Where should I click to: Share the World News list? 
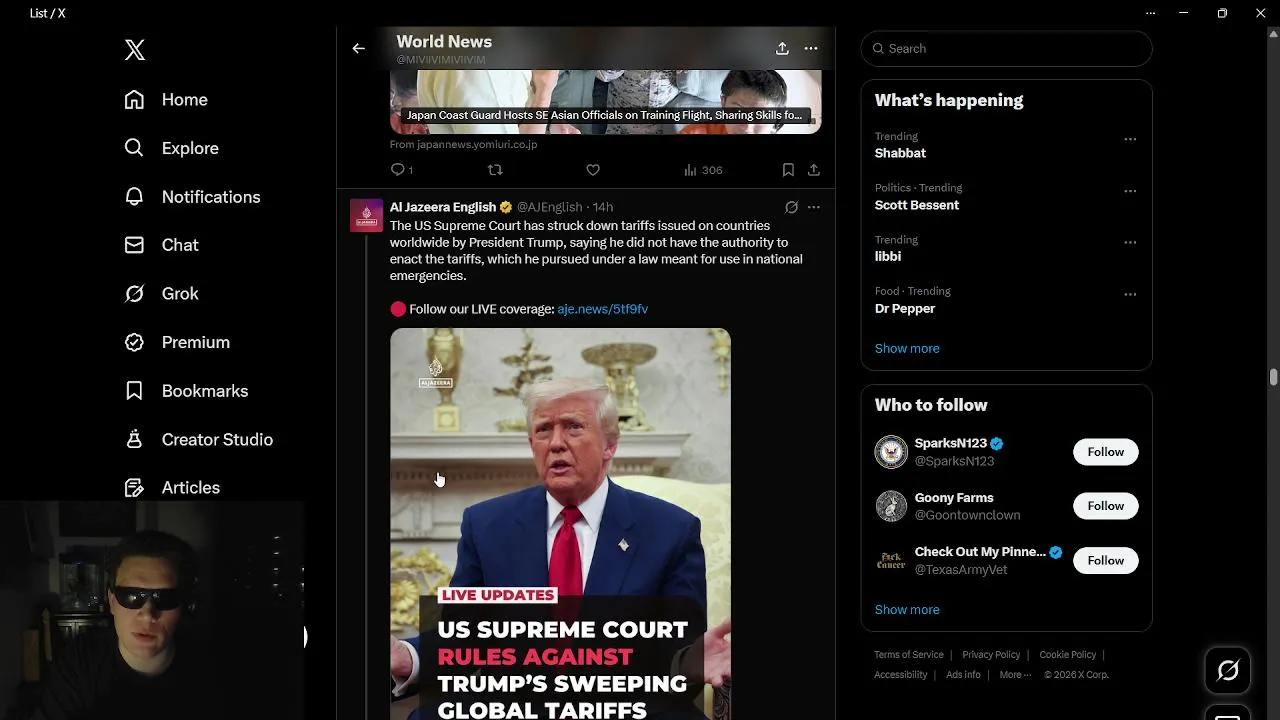coord(782,48)
